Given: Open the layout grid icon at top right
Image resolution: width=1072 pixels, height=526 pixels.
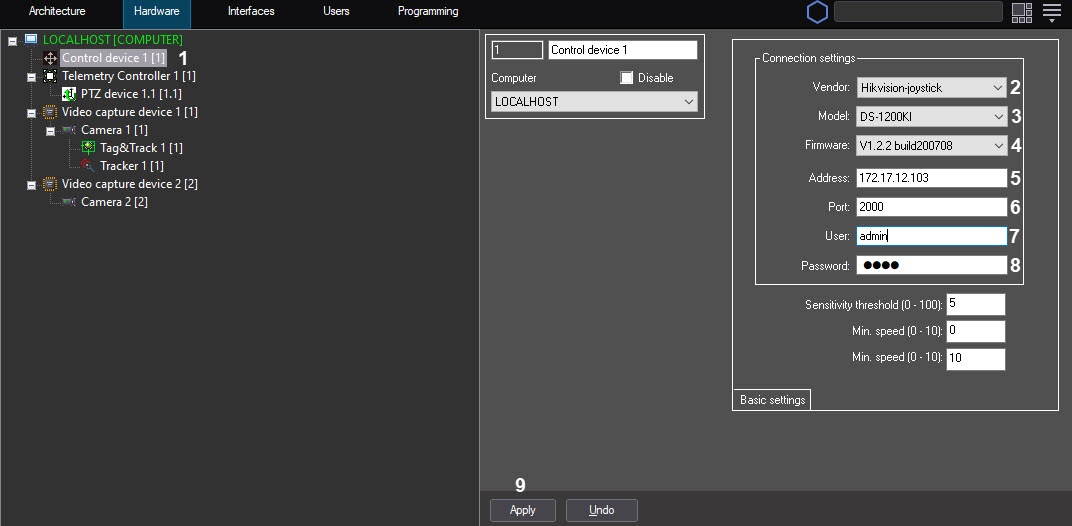Looking at the screenshot, I should click(x=1021, y=12).
